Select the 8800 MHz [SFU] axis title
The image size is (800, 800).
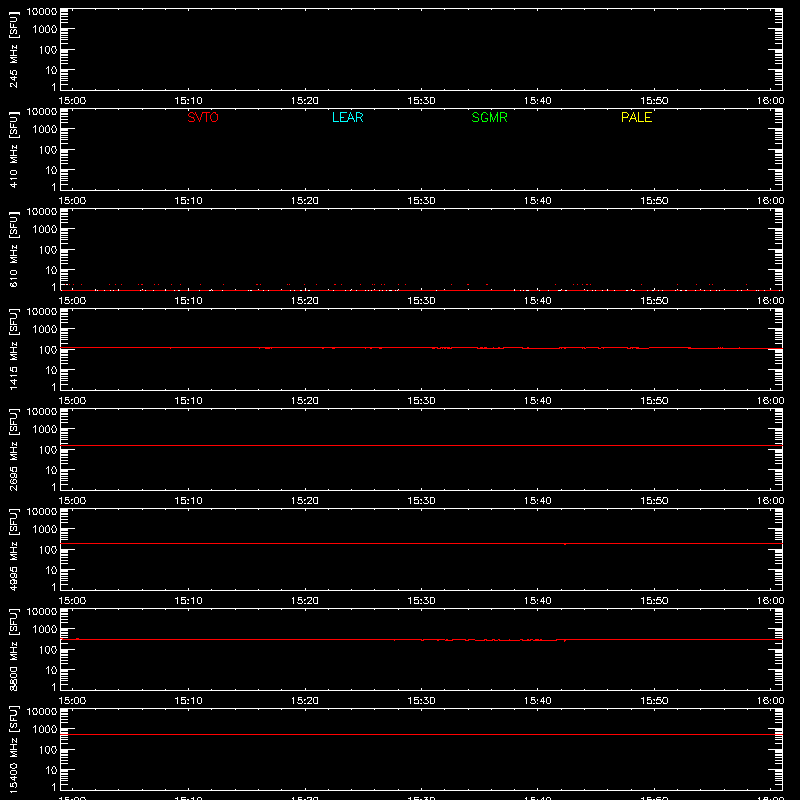(x=14, y=649)
